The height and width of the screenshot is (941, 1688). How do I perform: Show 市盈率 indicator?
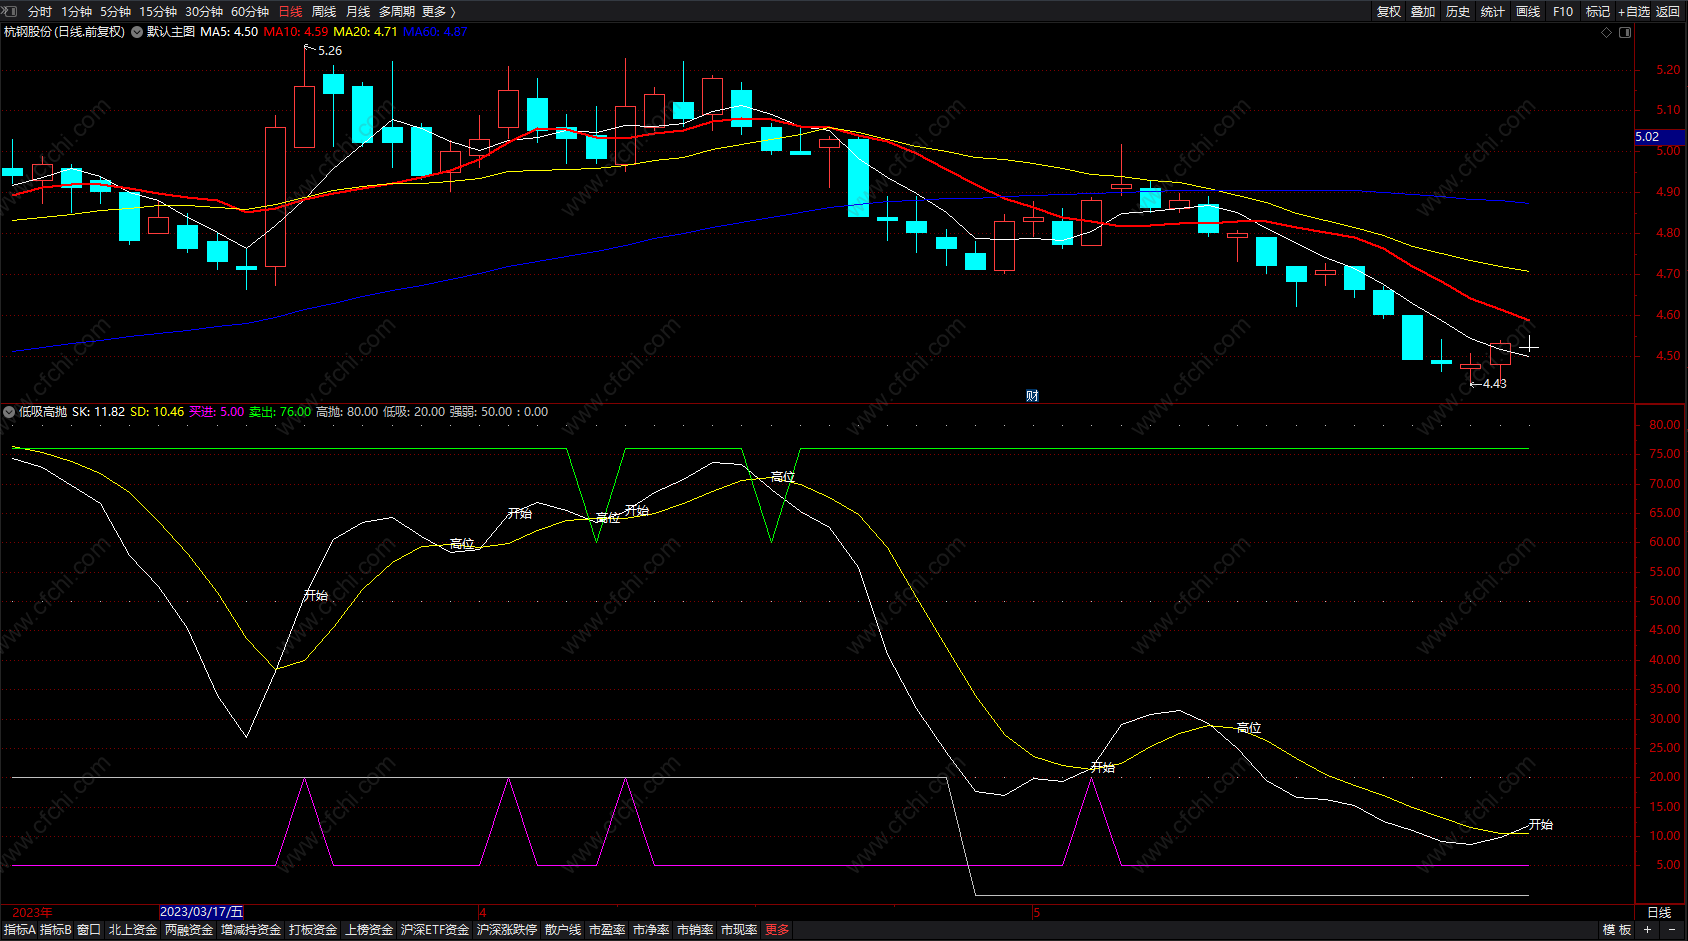607,930
